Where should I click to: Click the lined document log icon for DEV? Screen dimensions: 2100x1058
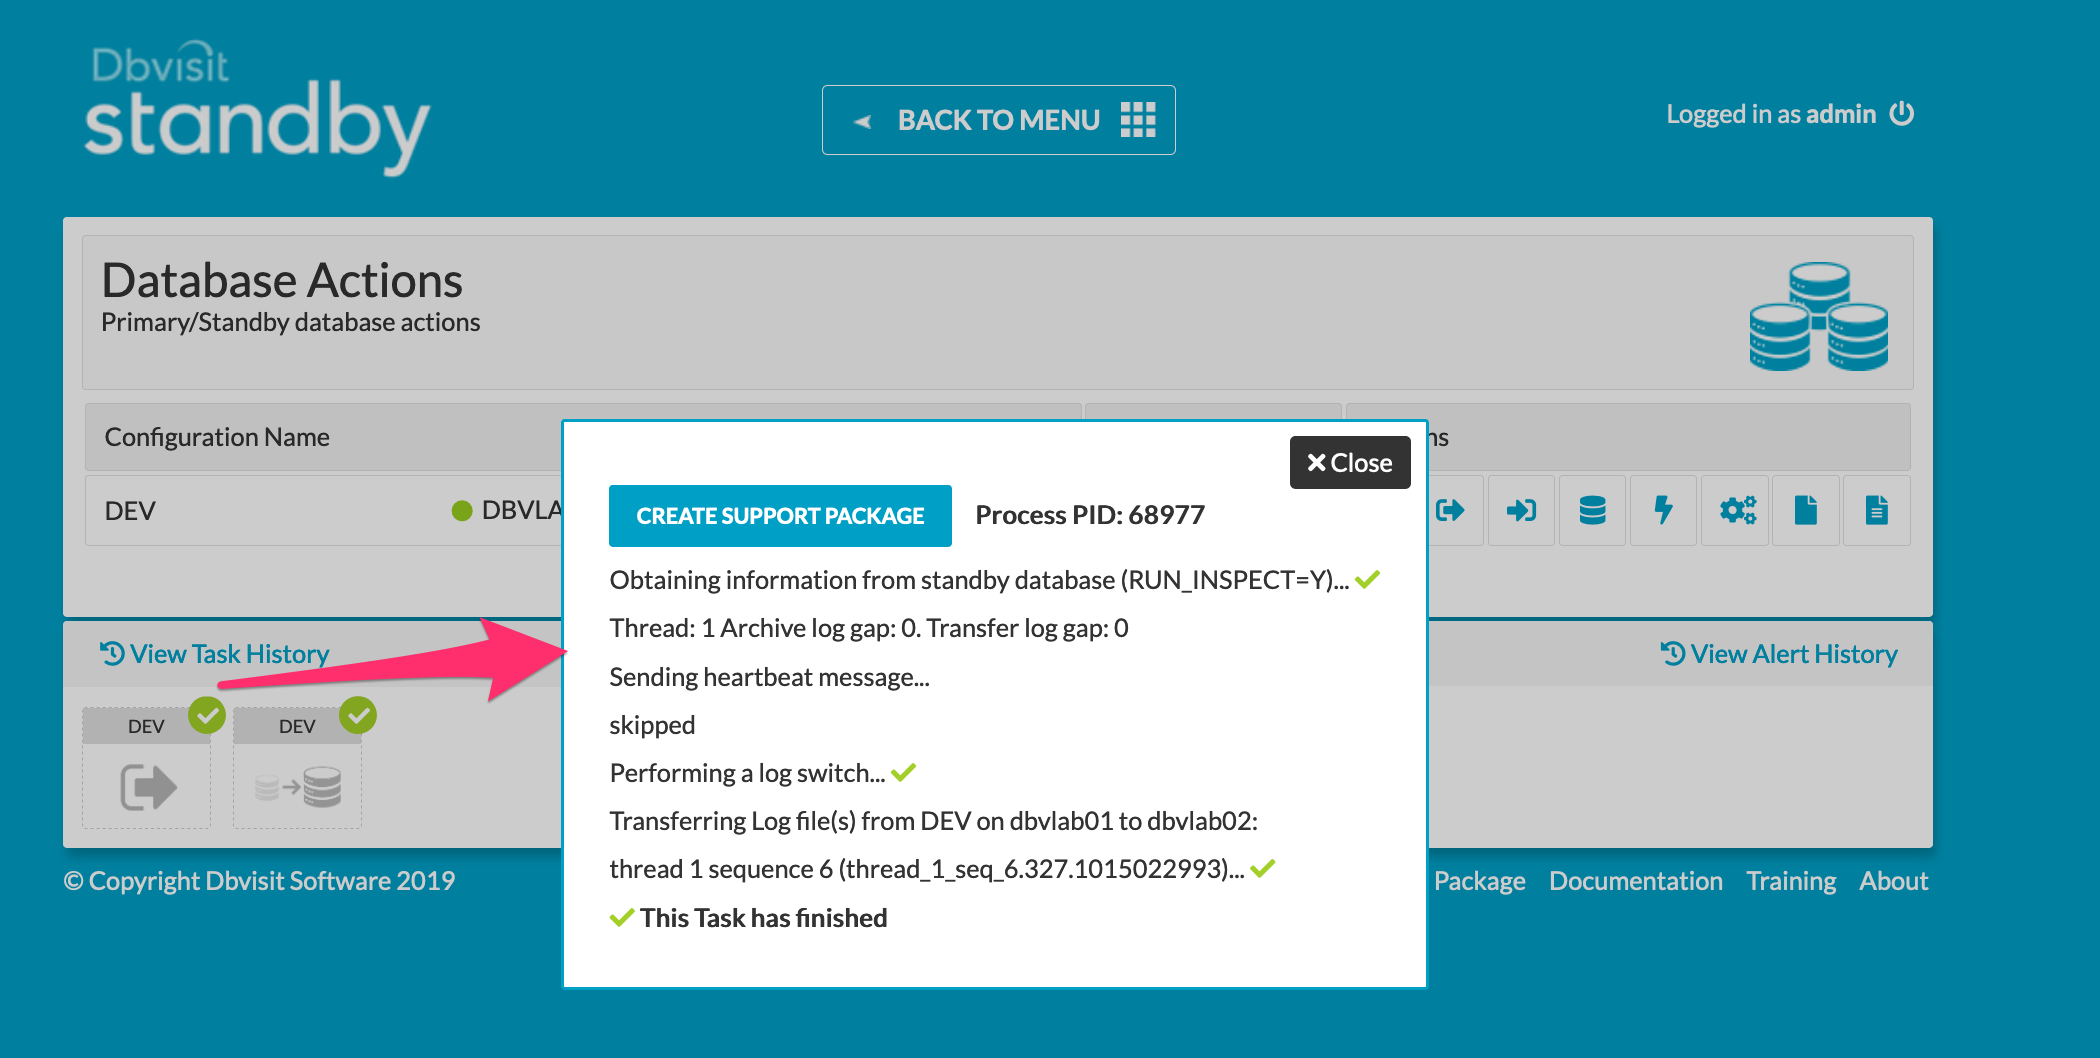pyautogui.click(x=1877, y=511)
